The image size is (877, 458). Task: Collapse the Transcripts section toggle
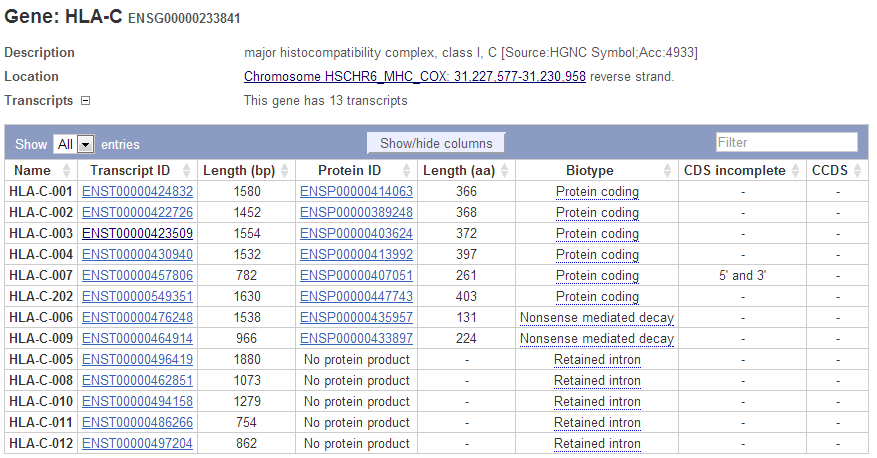[85, 100]
